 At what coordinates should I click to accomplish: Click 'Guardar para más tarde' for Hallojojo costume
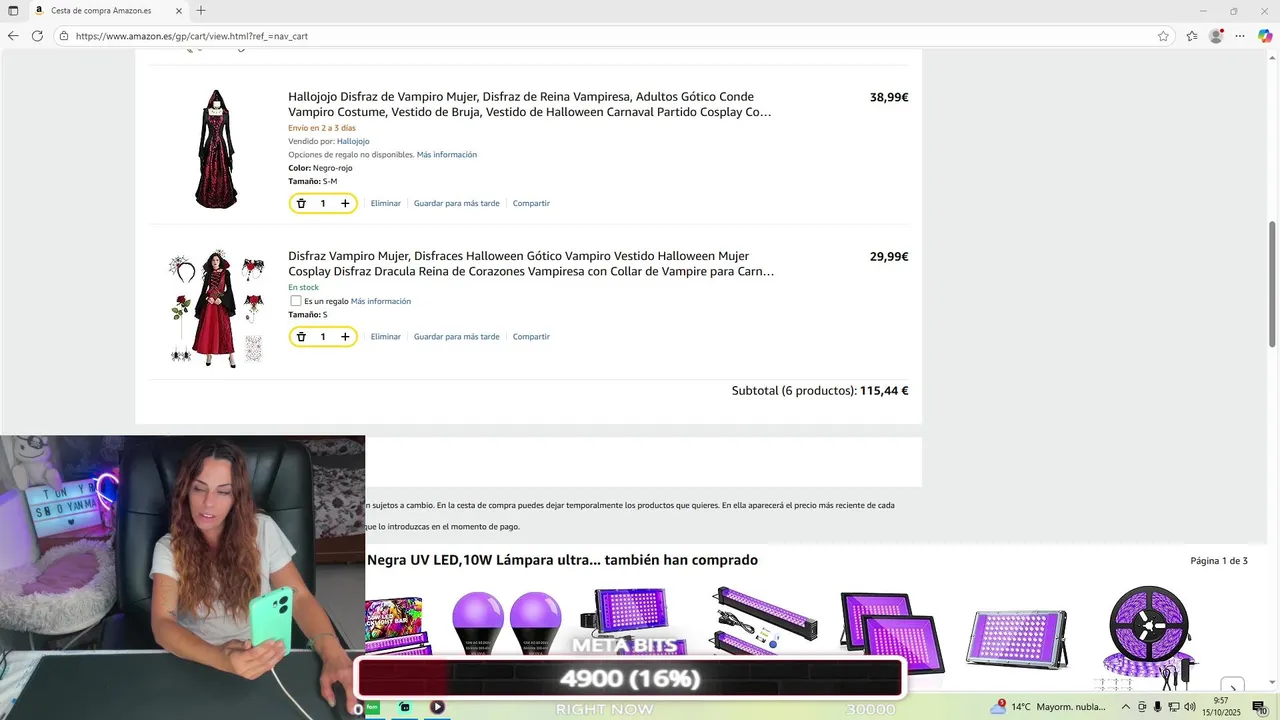457,203
